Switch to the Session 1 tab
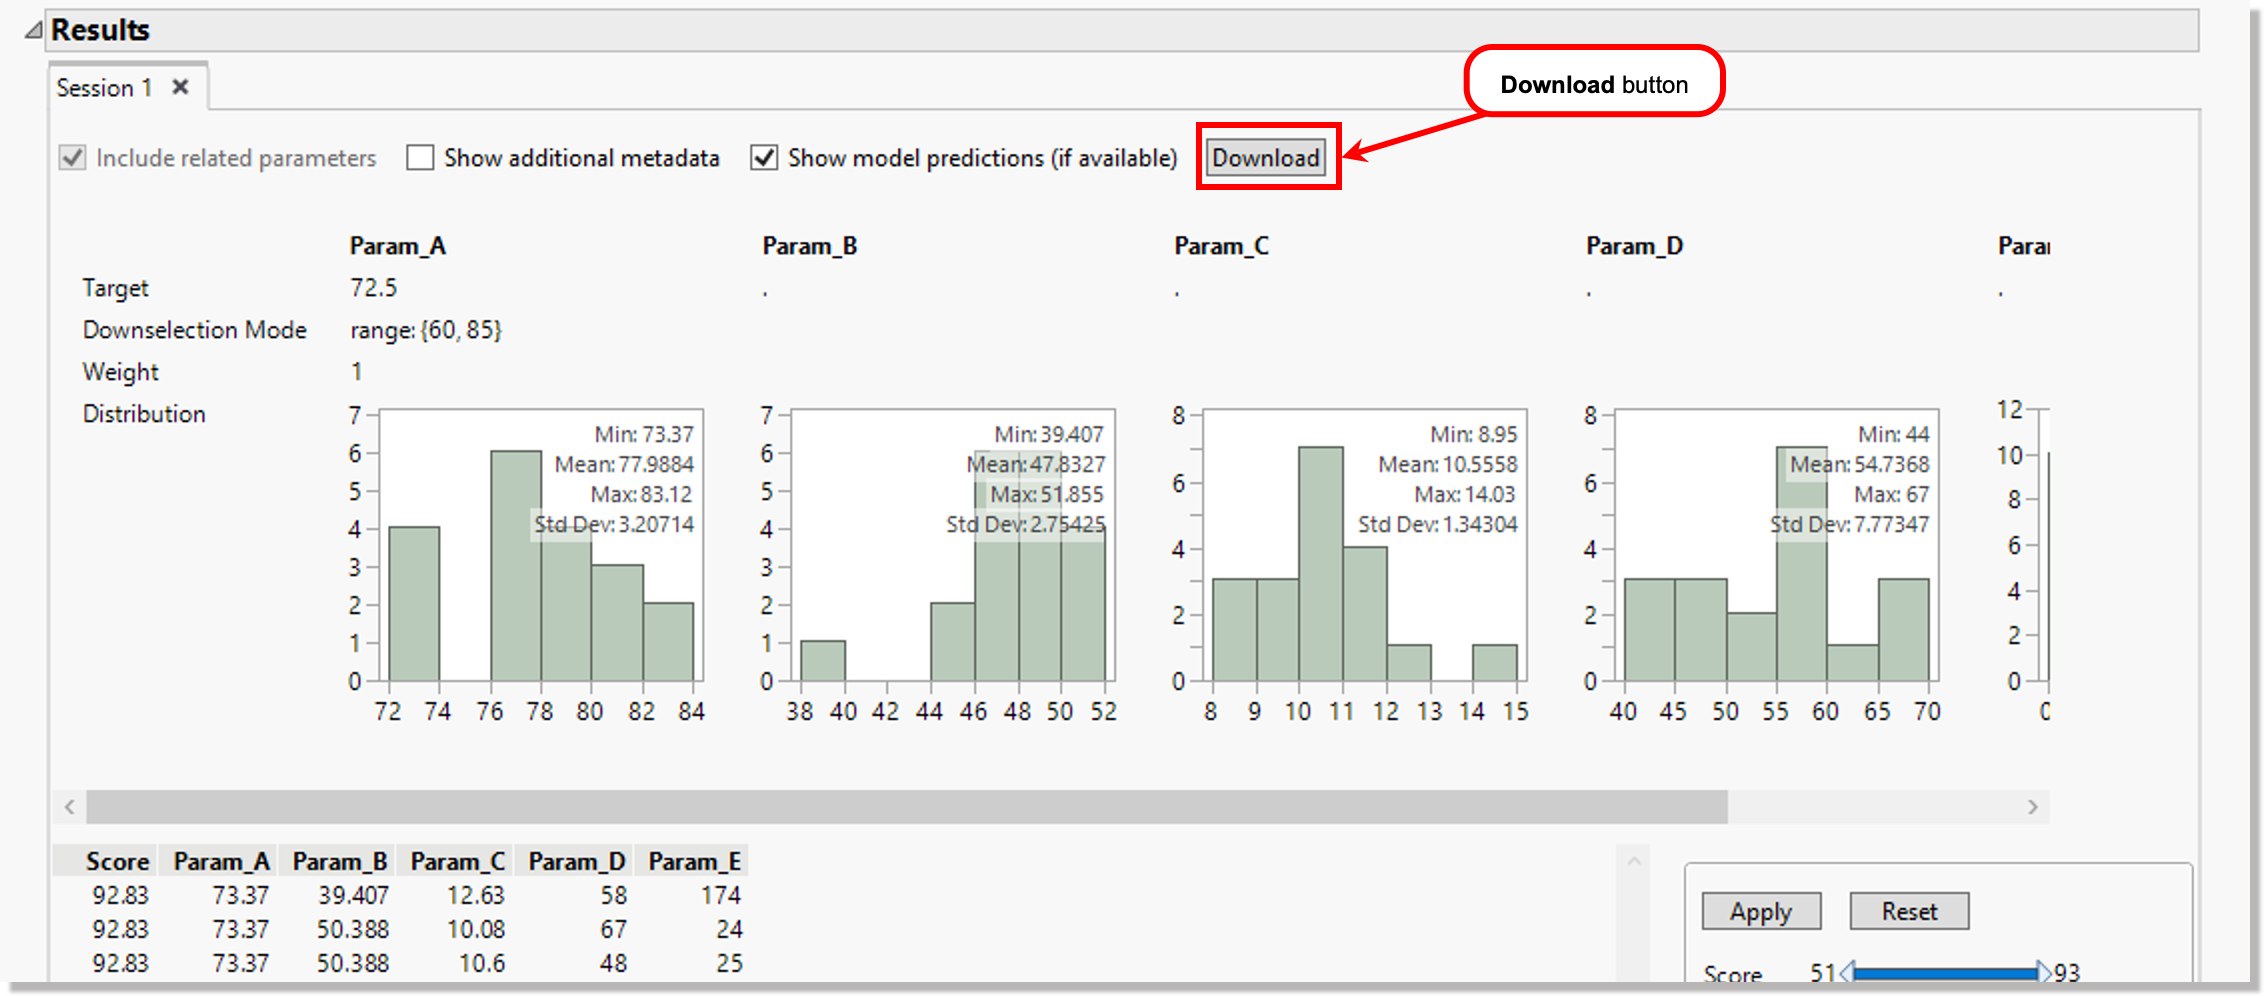Image resolution: width=2264 pixels, height=996 pixels. pyautogui.click(x=104, y=88)
